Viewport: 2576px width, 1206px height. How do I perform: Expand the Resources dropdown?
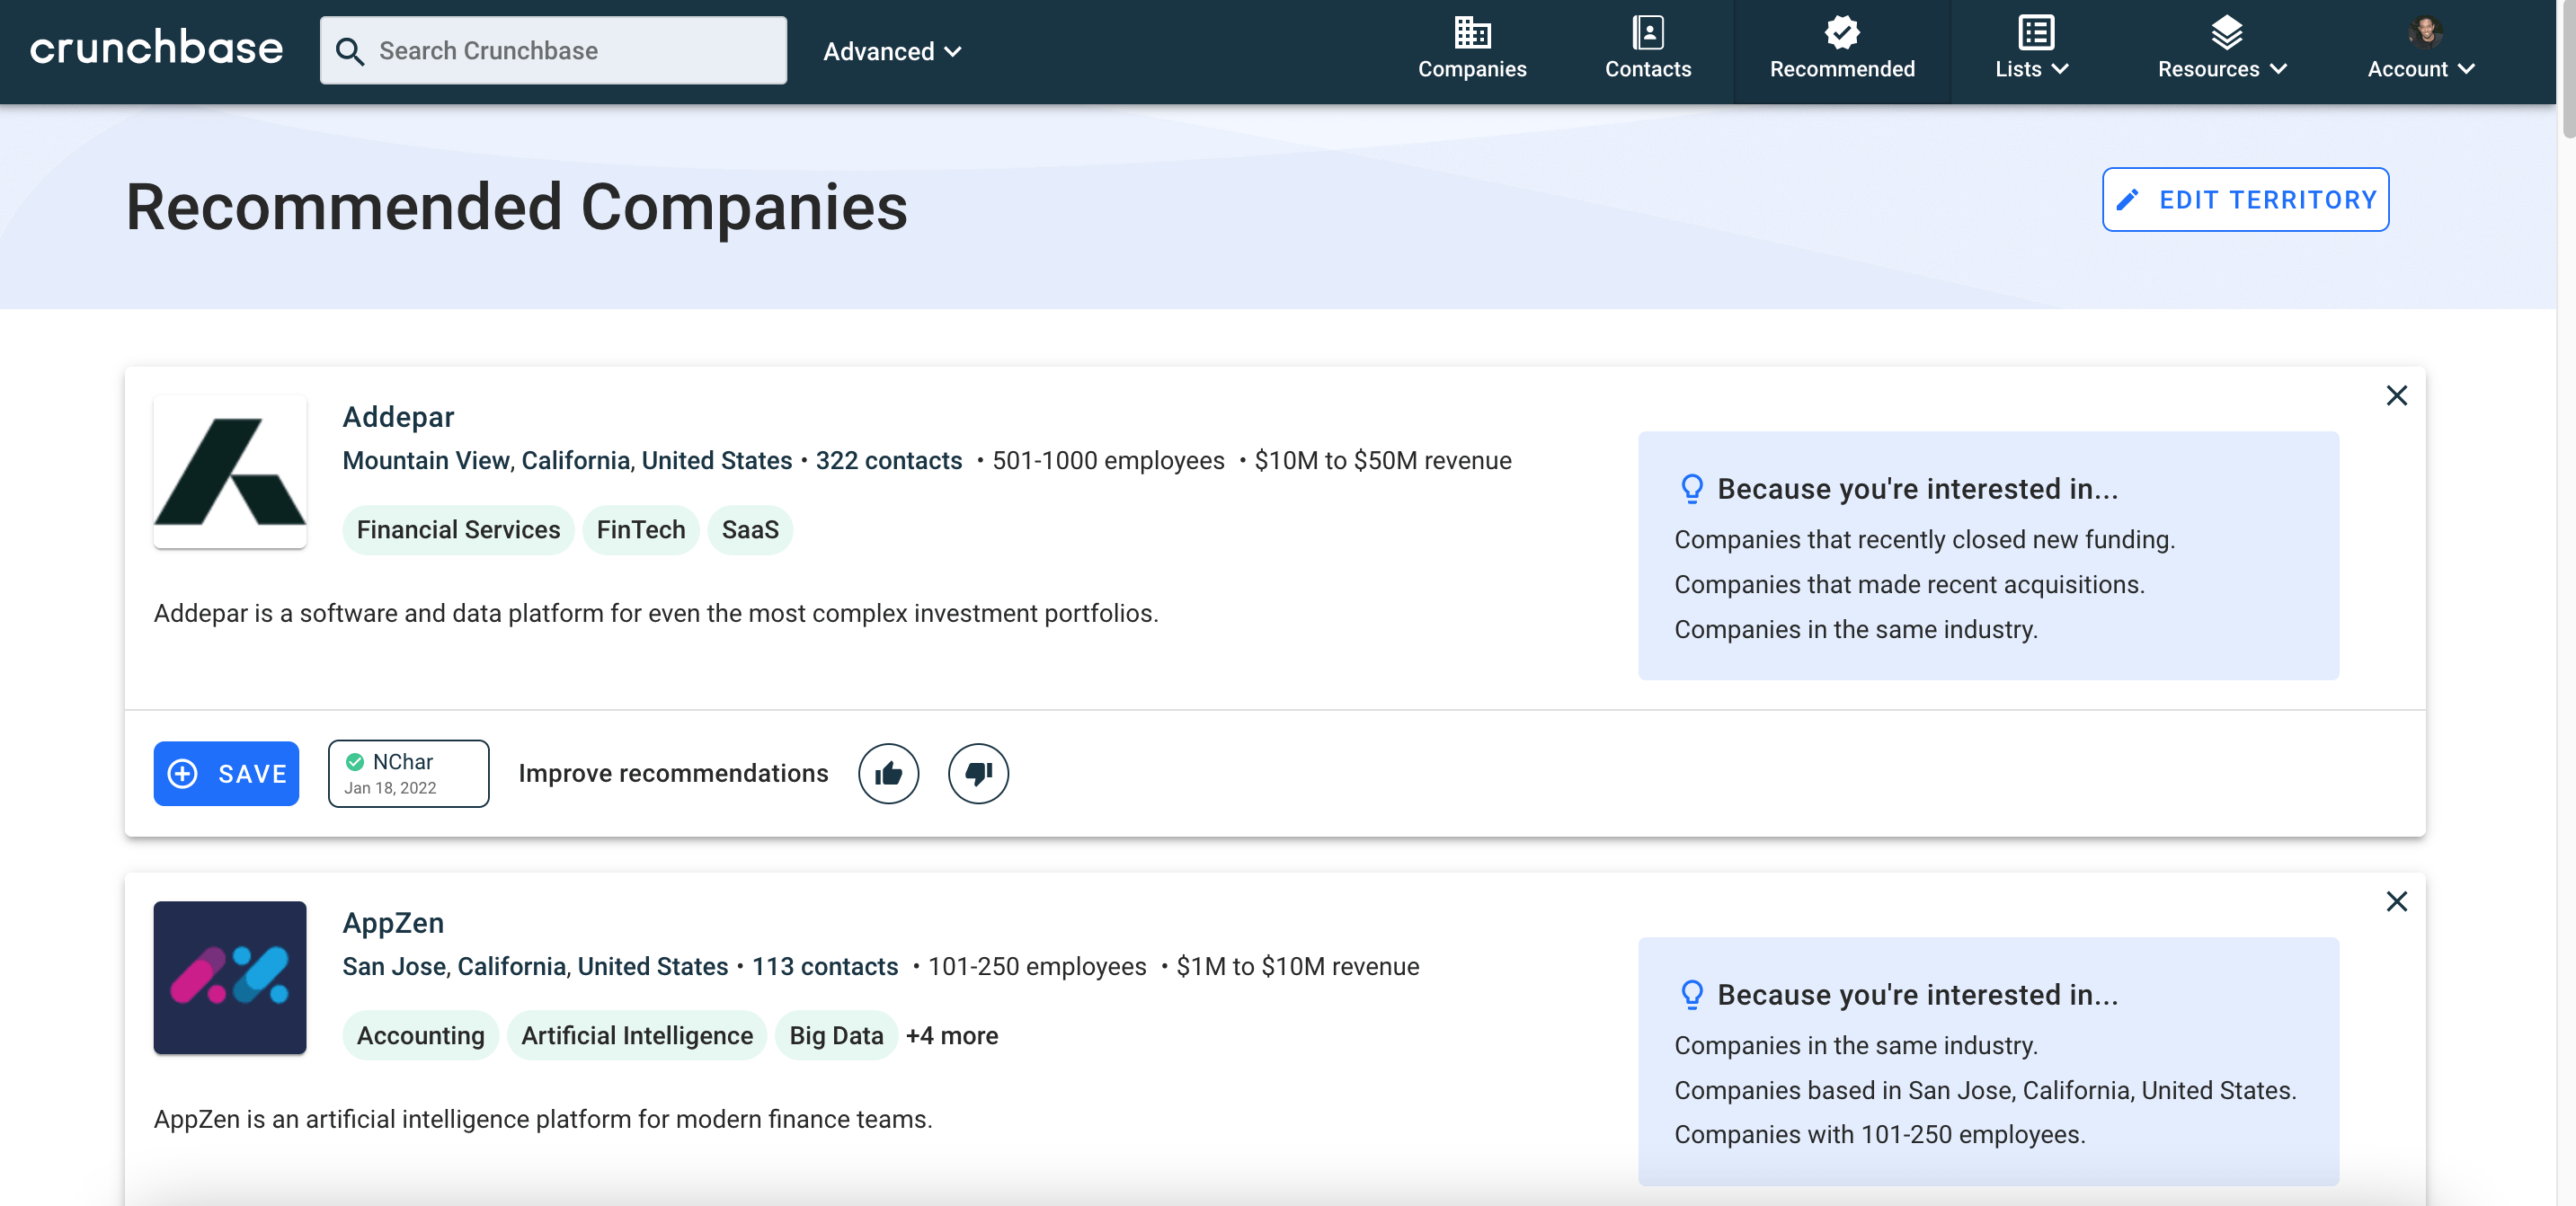(x=2221, y=49)
